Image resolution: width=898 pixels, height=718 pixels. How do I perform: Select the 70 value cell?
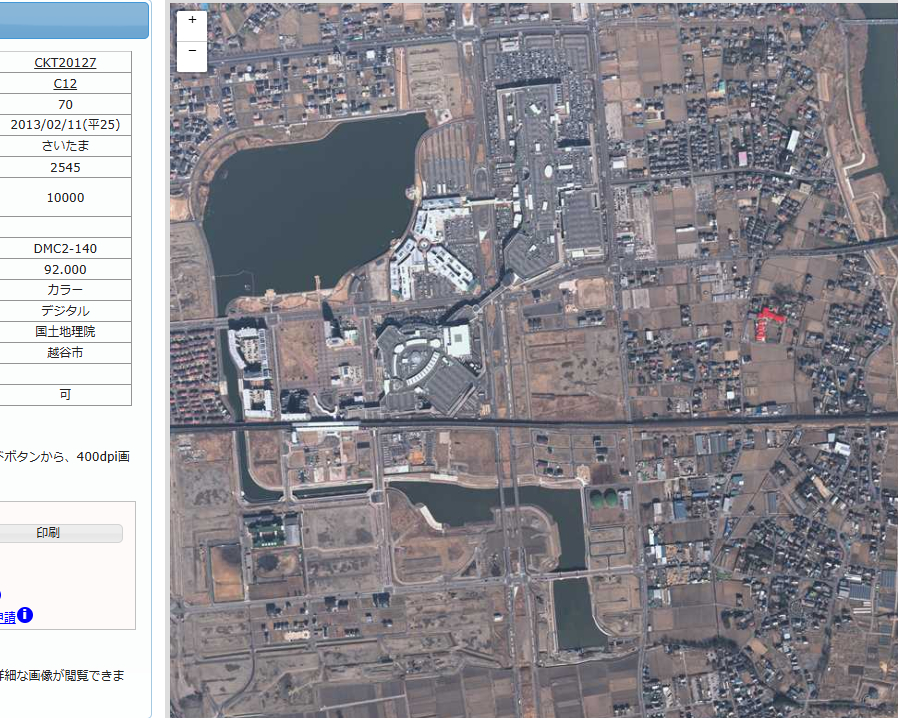tap(65, 104)
